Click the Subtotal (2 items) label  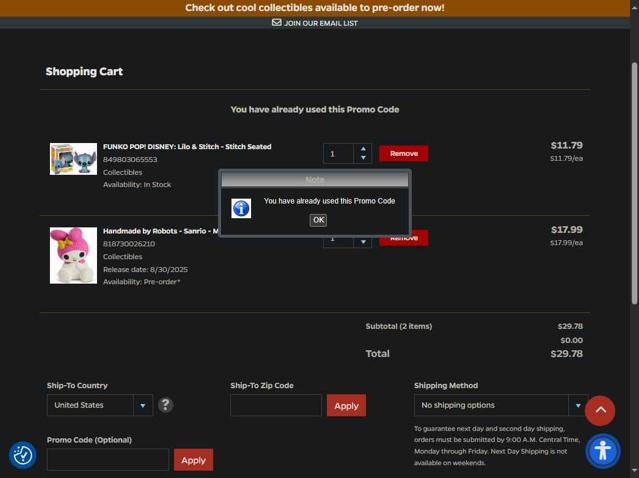pos(399,326)
